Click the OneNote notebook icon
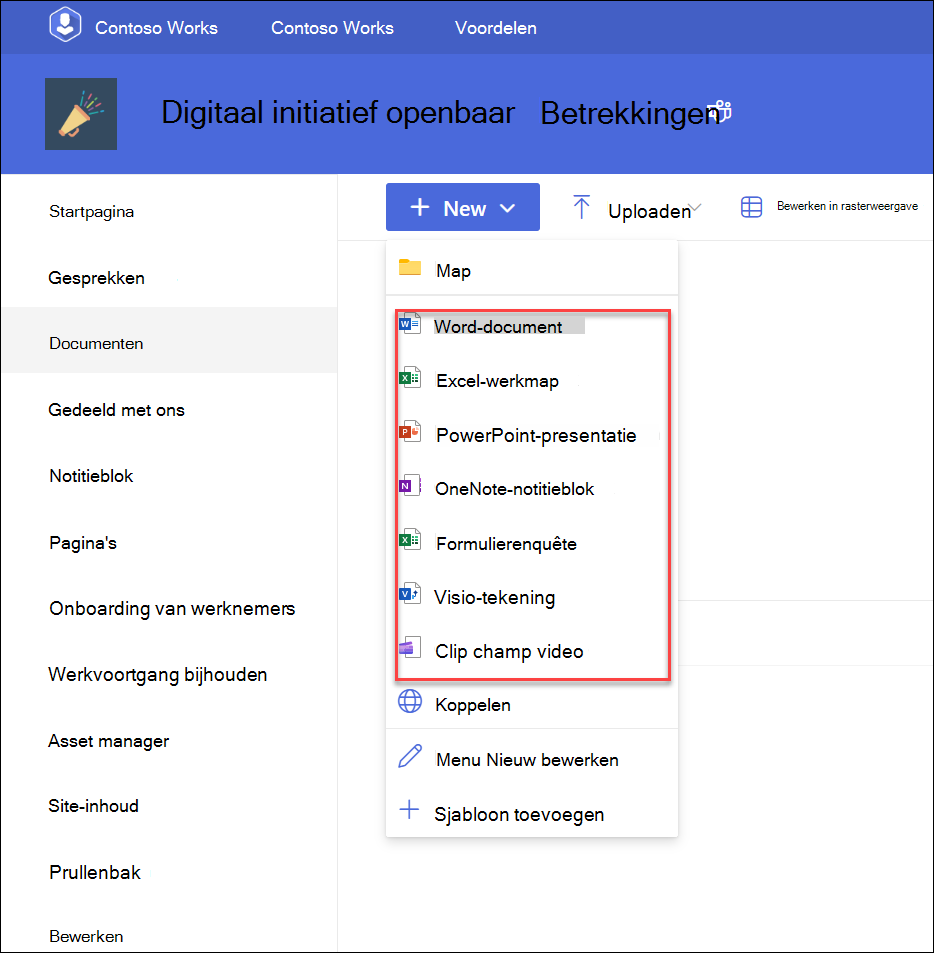The image size is (934, 953). point(410,486)
